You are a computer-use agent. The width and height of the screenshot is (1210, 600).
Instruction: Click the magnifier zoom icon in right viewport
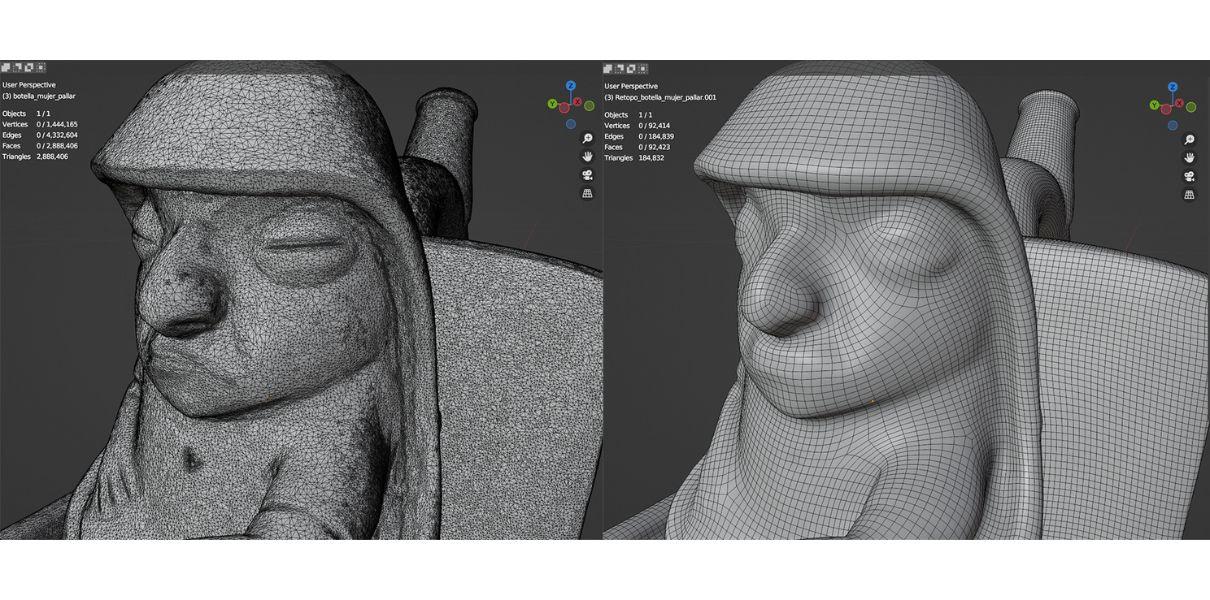[1189, 140]
